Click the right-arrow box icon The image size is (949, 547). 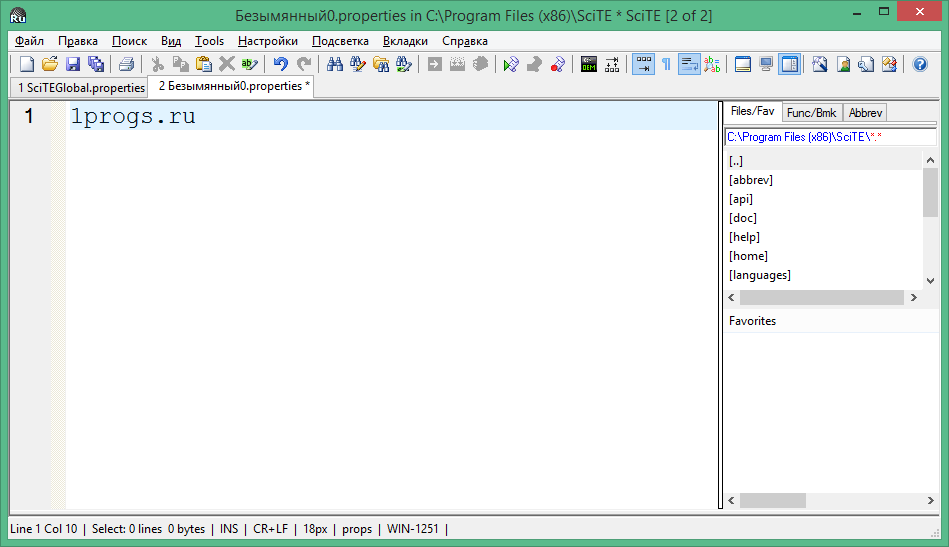point(435,64)
